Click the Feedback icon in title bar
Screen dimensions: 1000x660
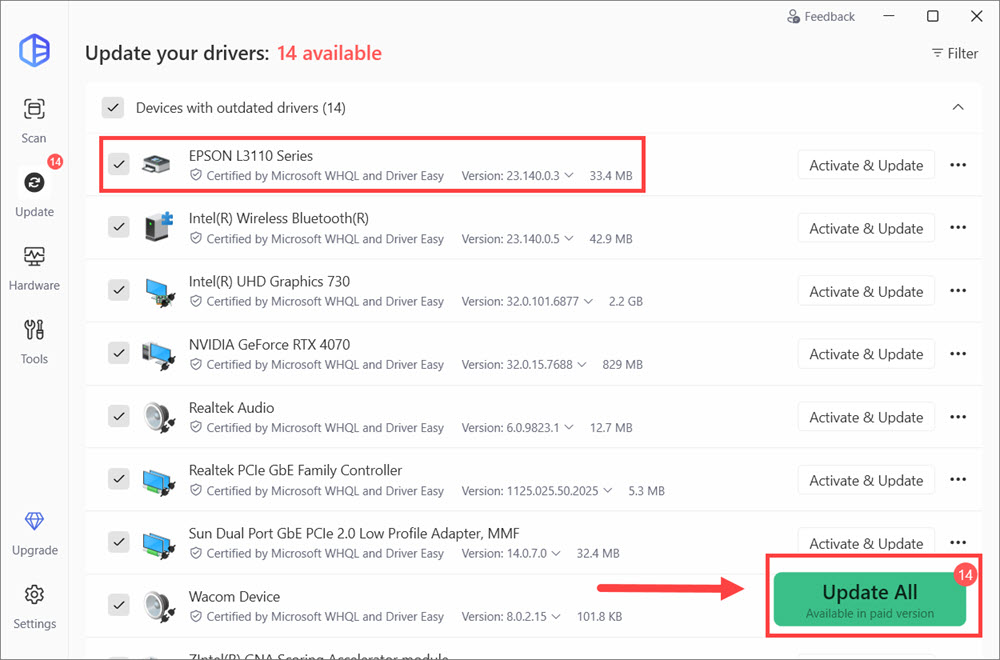794,17
